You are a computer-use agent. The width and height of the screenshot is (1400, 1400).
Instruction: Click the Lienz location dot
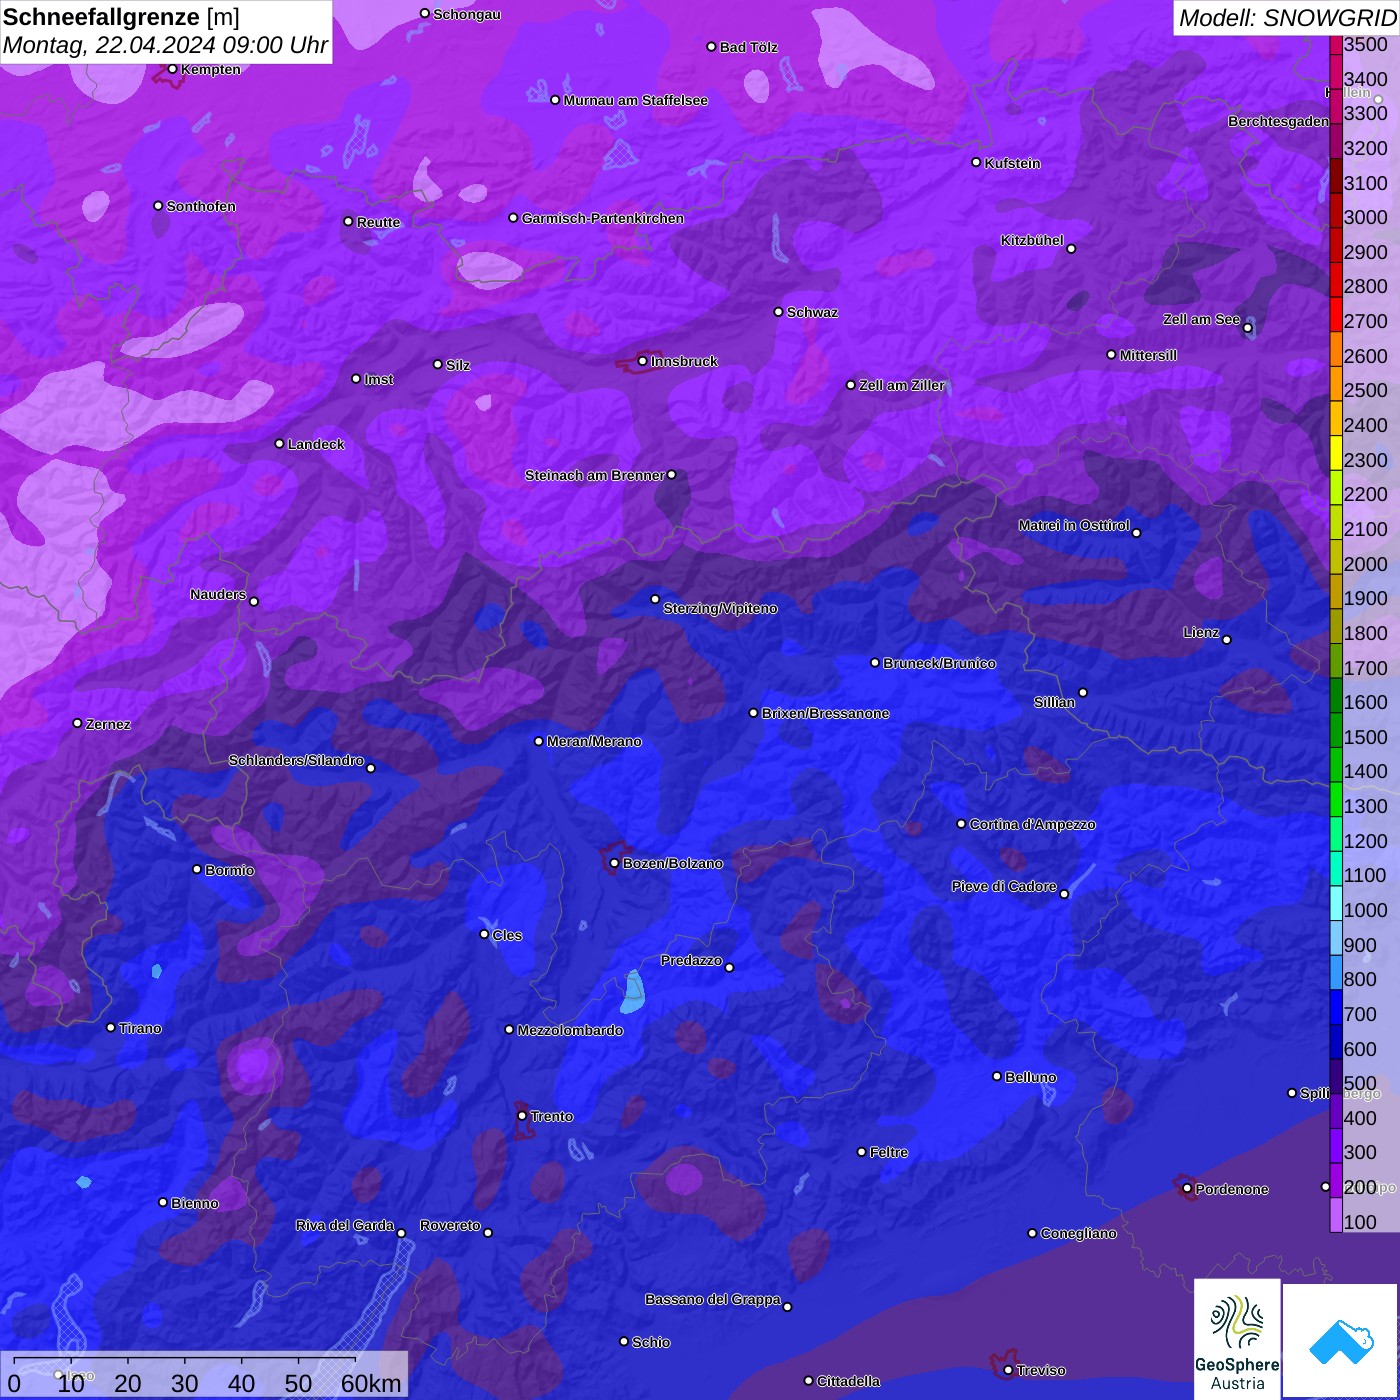pyautogui.click(x=1227, y=640)
